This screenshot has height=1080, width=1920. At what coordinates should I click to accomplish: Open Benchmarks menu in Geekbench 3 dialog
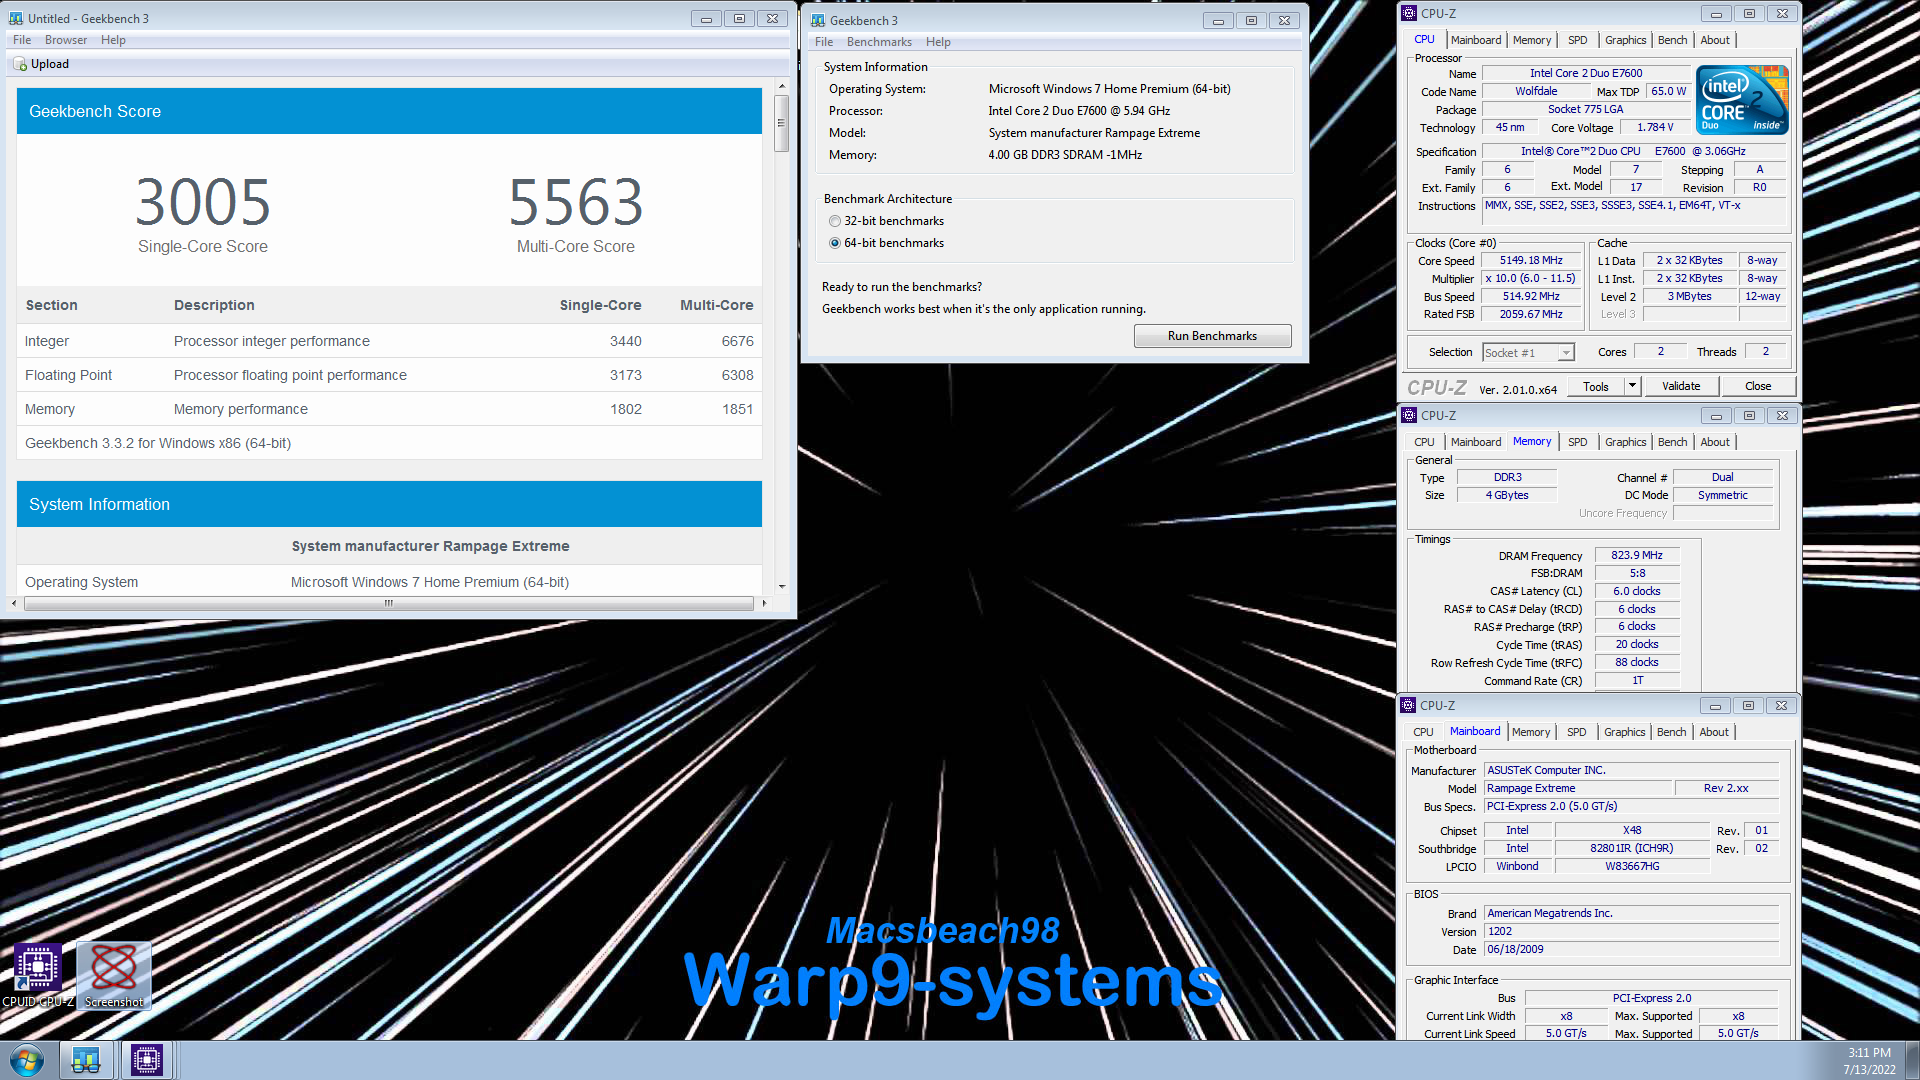879,42
